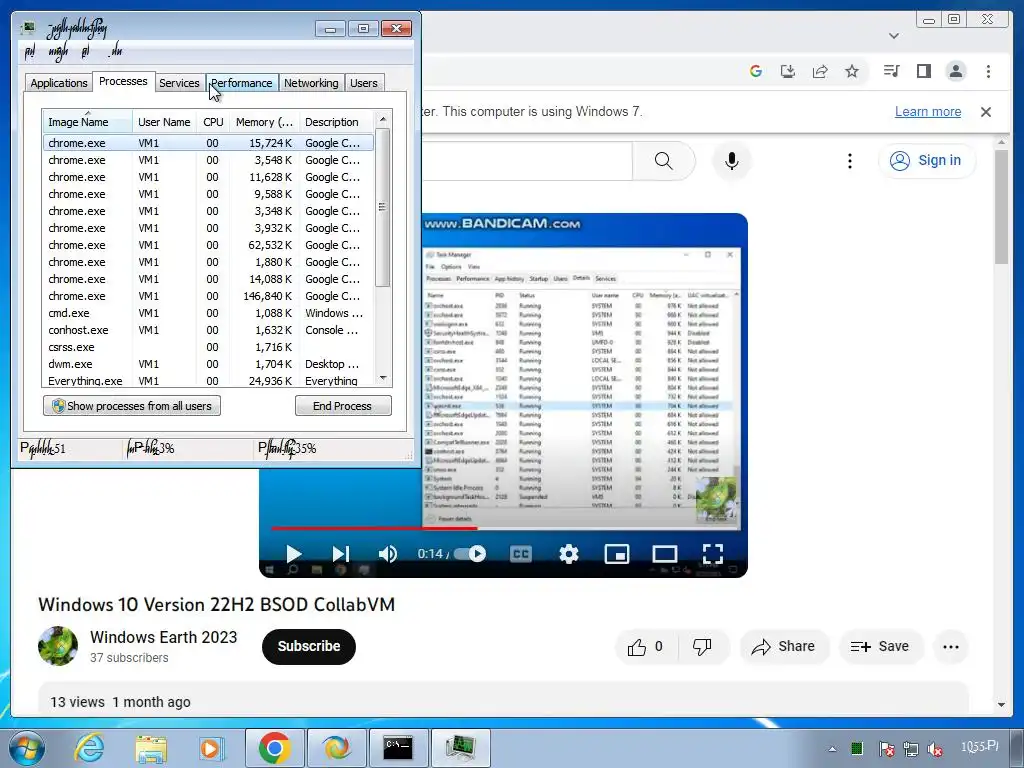Open Chrome three-dot menu
Screen dimensions: 1024x768
click(x=988, y=71)
